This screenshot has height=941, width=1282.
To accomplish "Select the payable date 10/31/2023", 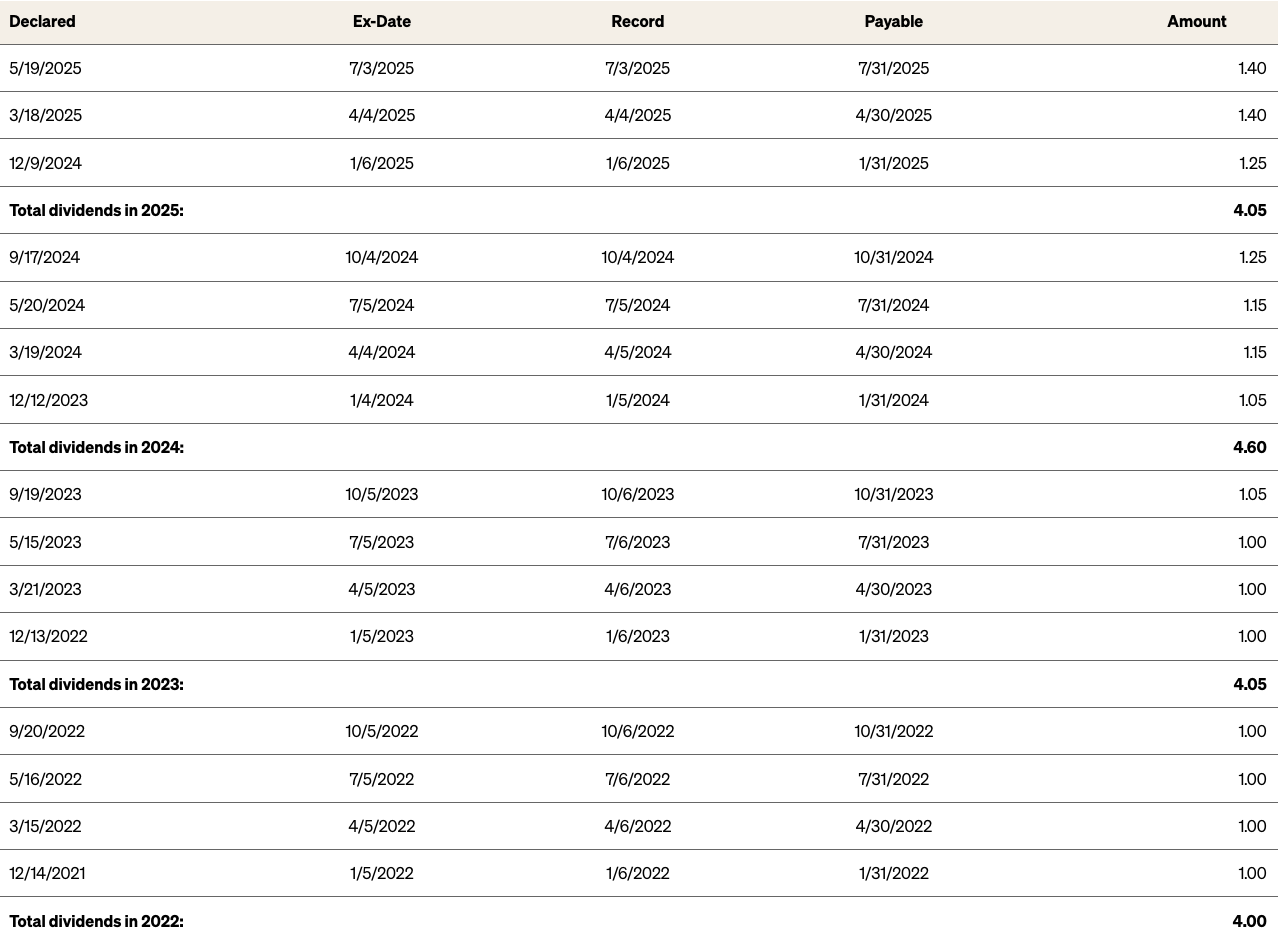I will point(893,494).
